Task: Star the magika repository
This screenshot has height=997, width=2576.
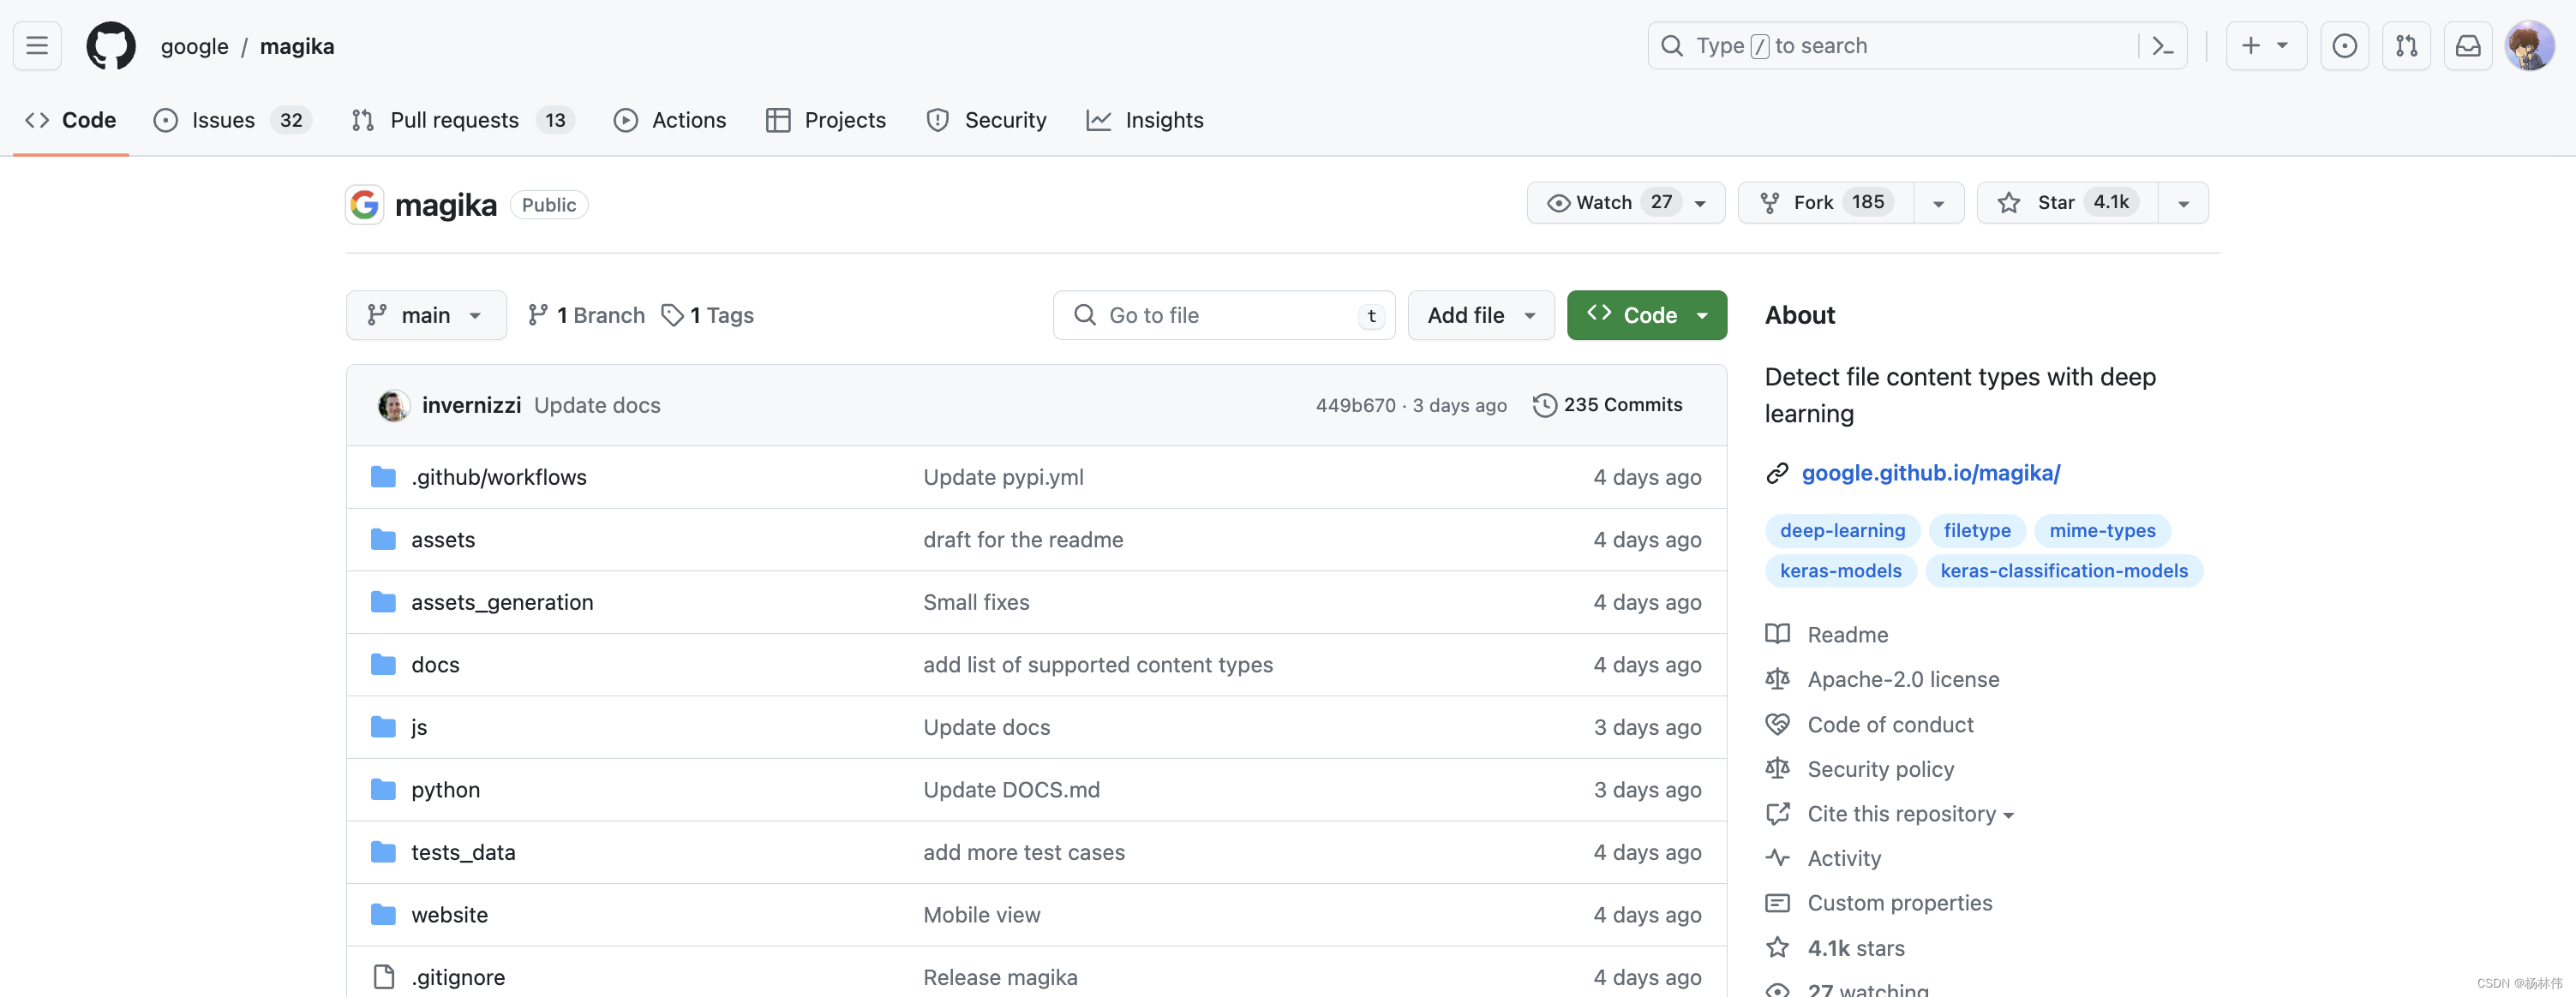Action: 2066,203
